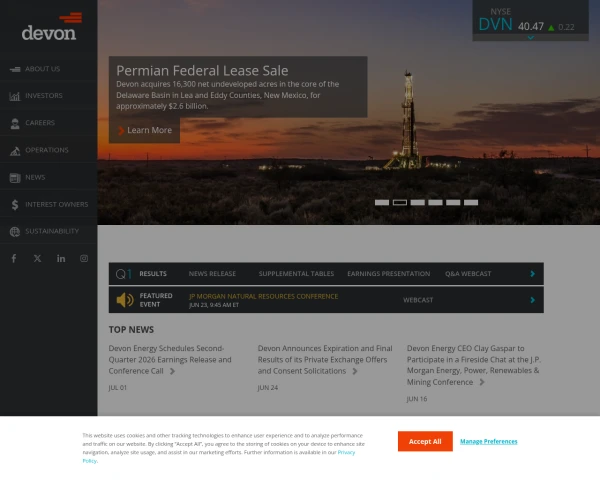Open the JP Morgan Natural Resources Conference link
600x480 pixels.
[x=264, y=296]
